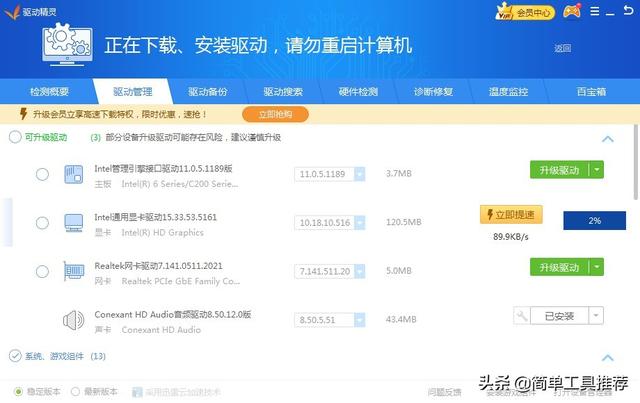Click the icon beside 采用迅雷云加速技术
Viewport: 640px width, 403px height.
pyautogui.click(x=137, y=392)
